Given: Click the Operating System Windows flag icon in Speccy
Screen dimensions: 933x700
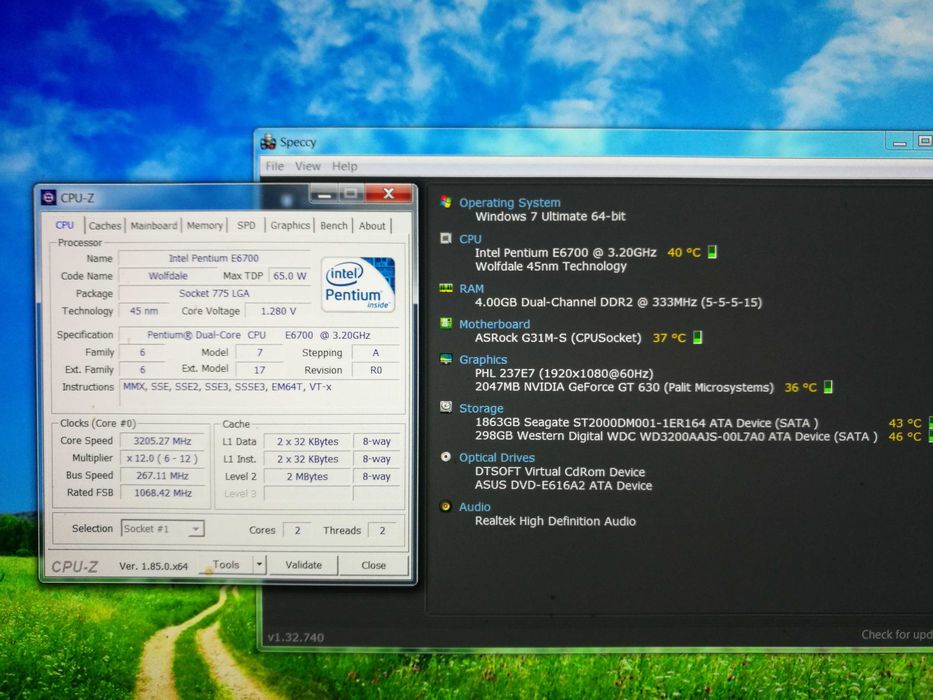Looking at the screenshot, I should point(446,202).
